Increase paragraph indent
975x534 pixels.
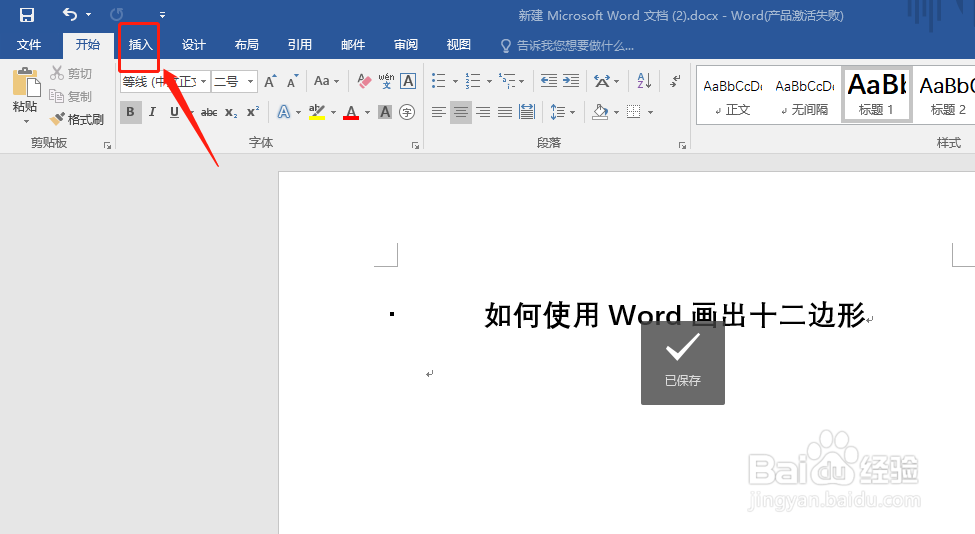[x=571, y=81]
